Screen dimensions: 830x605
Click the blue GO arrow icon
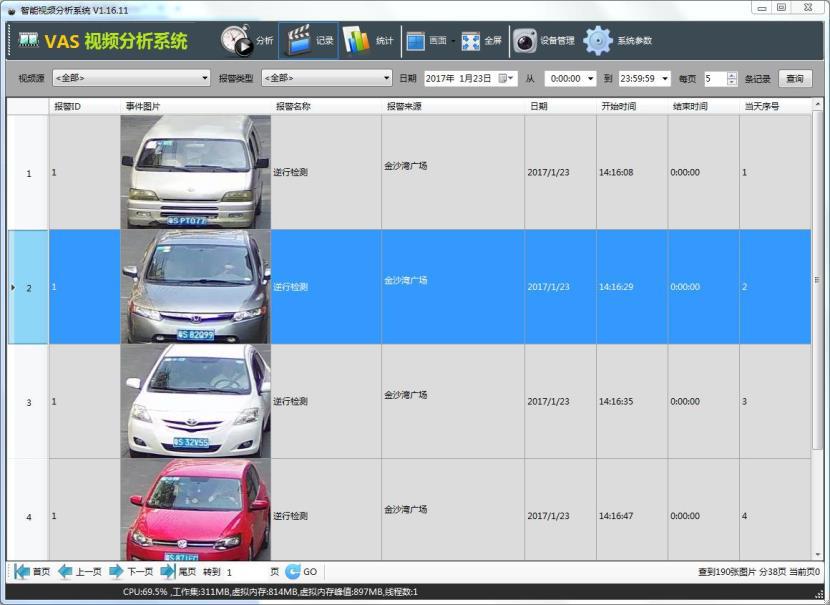[x=293, y=571]
